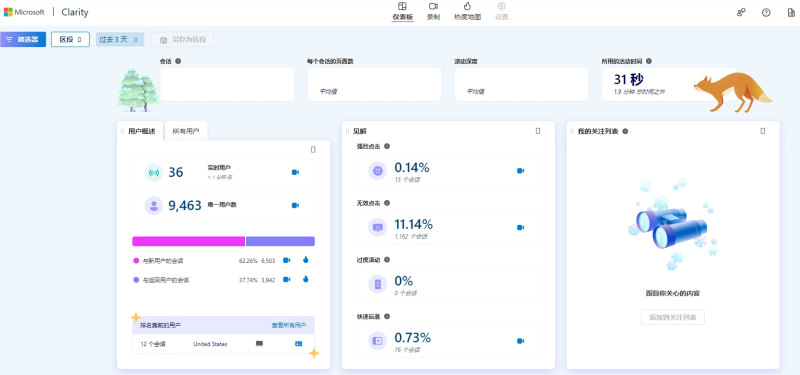The height and width of the screenshot is (375, 800).
Task: Click the 76 个会话 text
Action: point(407,349)
